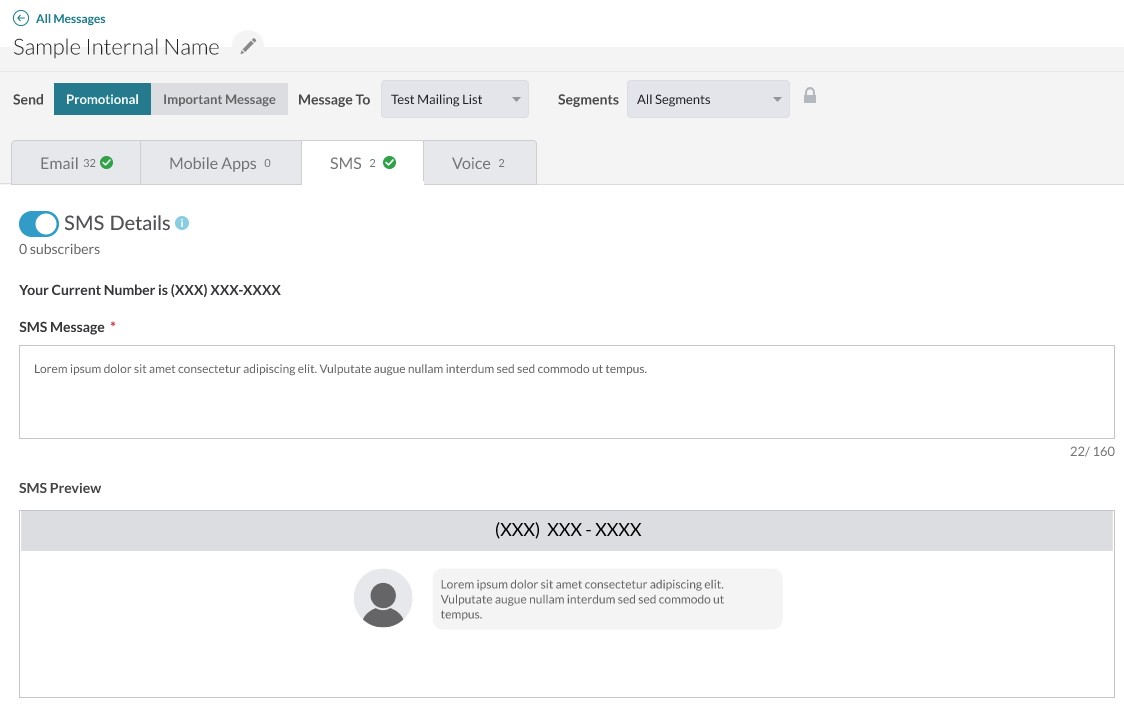Click the preview message bubble
The width and height of the screenshot is (1124, 709).
[x=607, y=599]
